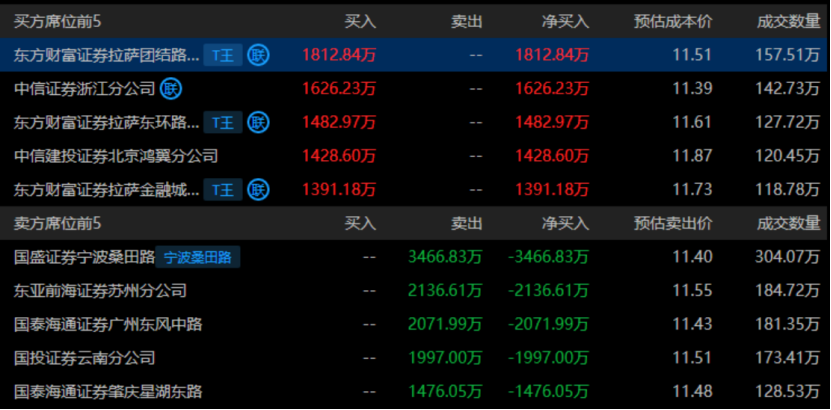The width and height of the screenshot is (831, 410).
Task: Click the green sell value 1476.05万
Action: (446, 392)
